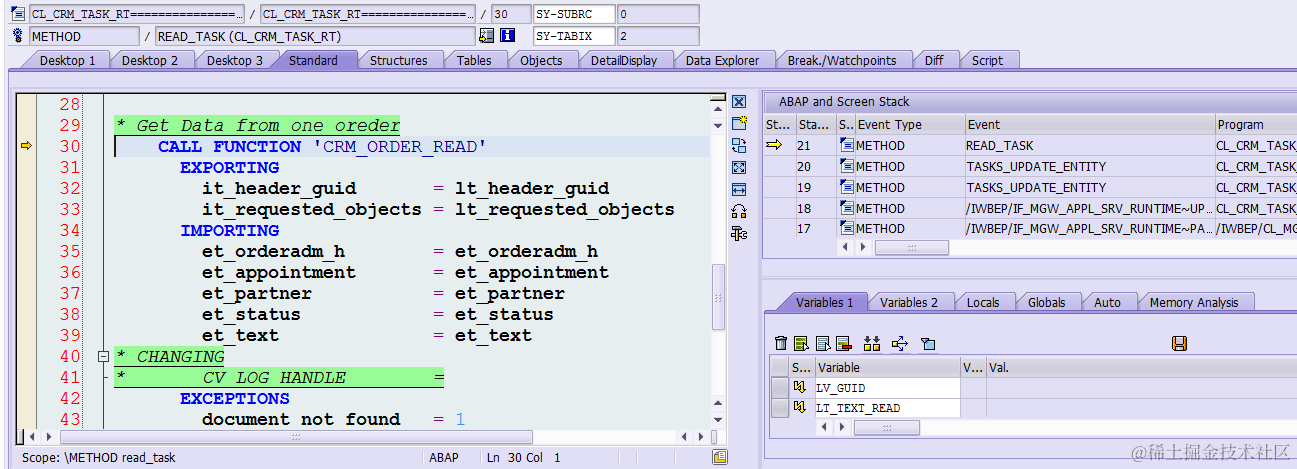This screenshot has width=1297, height=469.
Task: Click the Val. column header
Action: (x=1141, y=367)
